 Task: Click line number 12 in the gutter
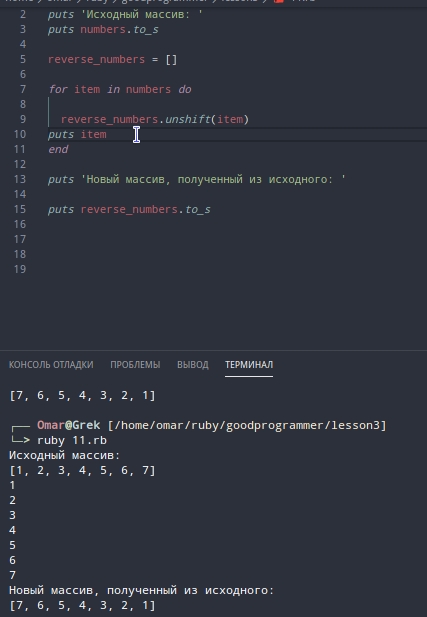click(20, 164)
